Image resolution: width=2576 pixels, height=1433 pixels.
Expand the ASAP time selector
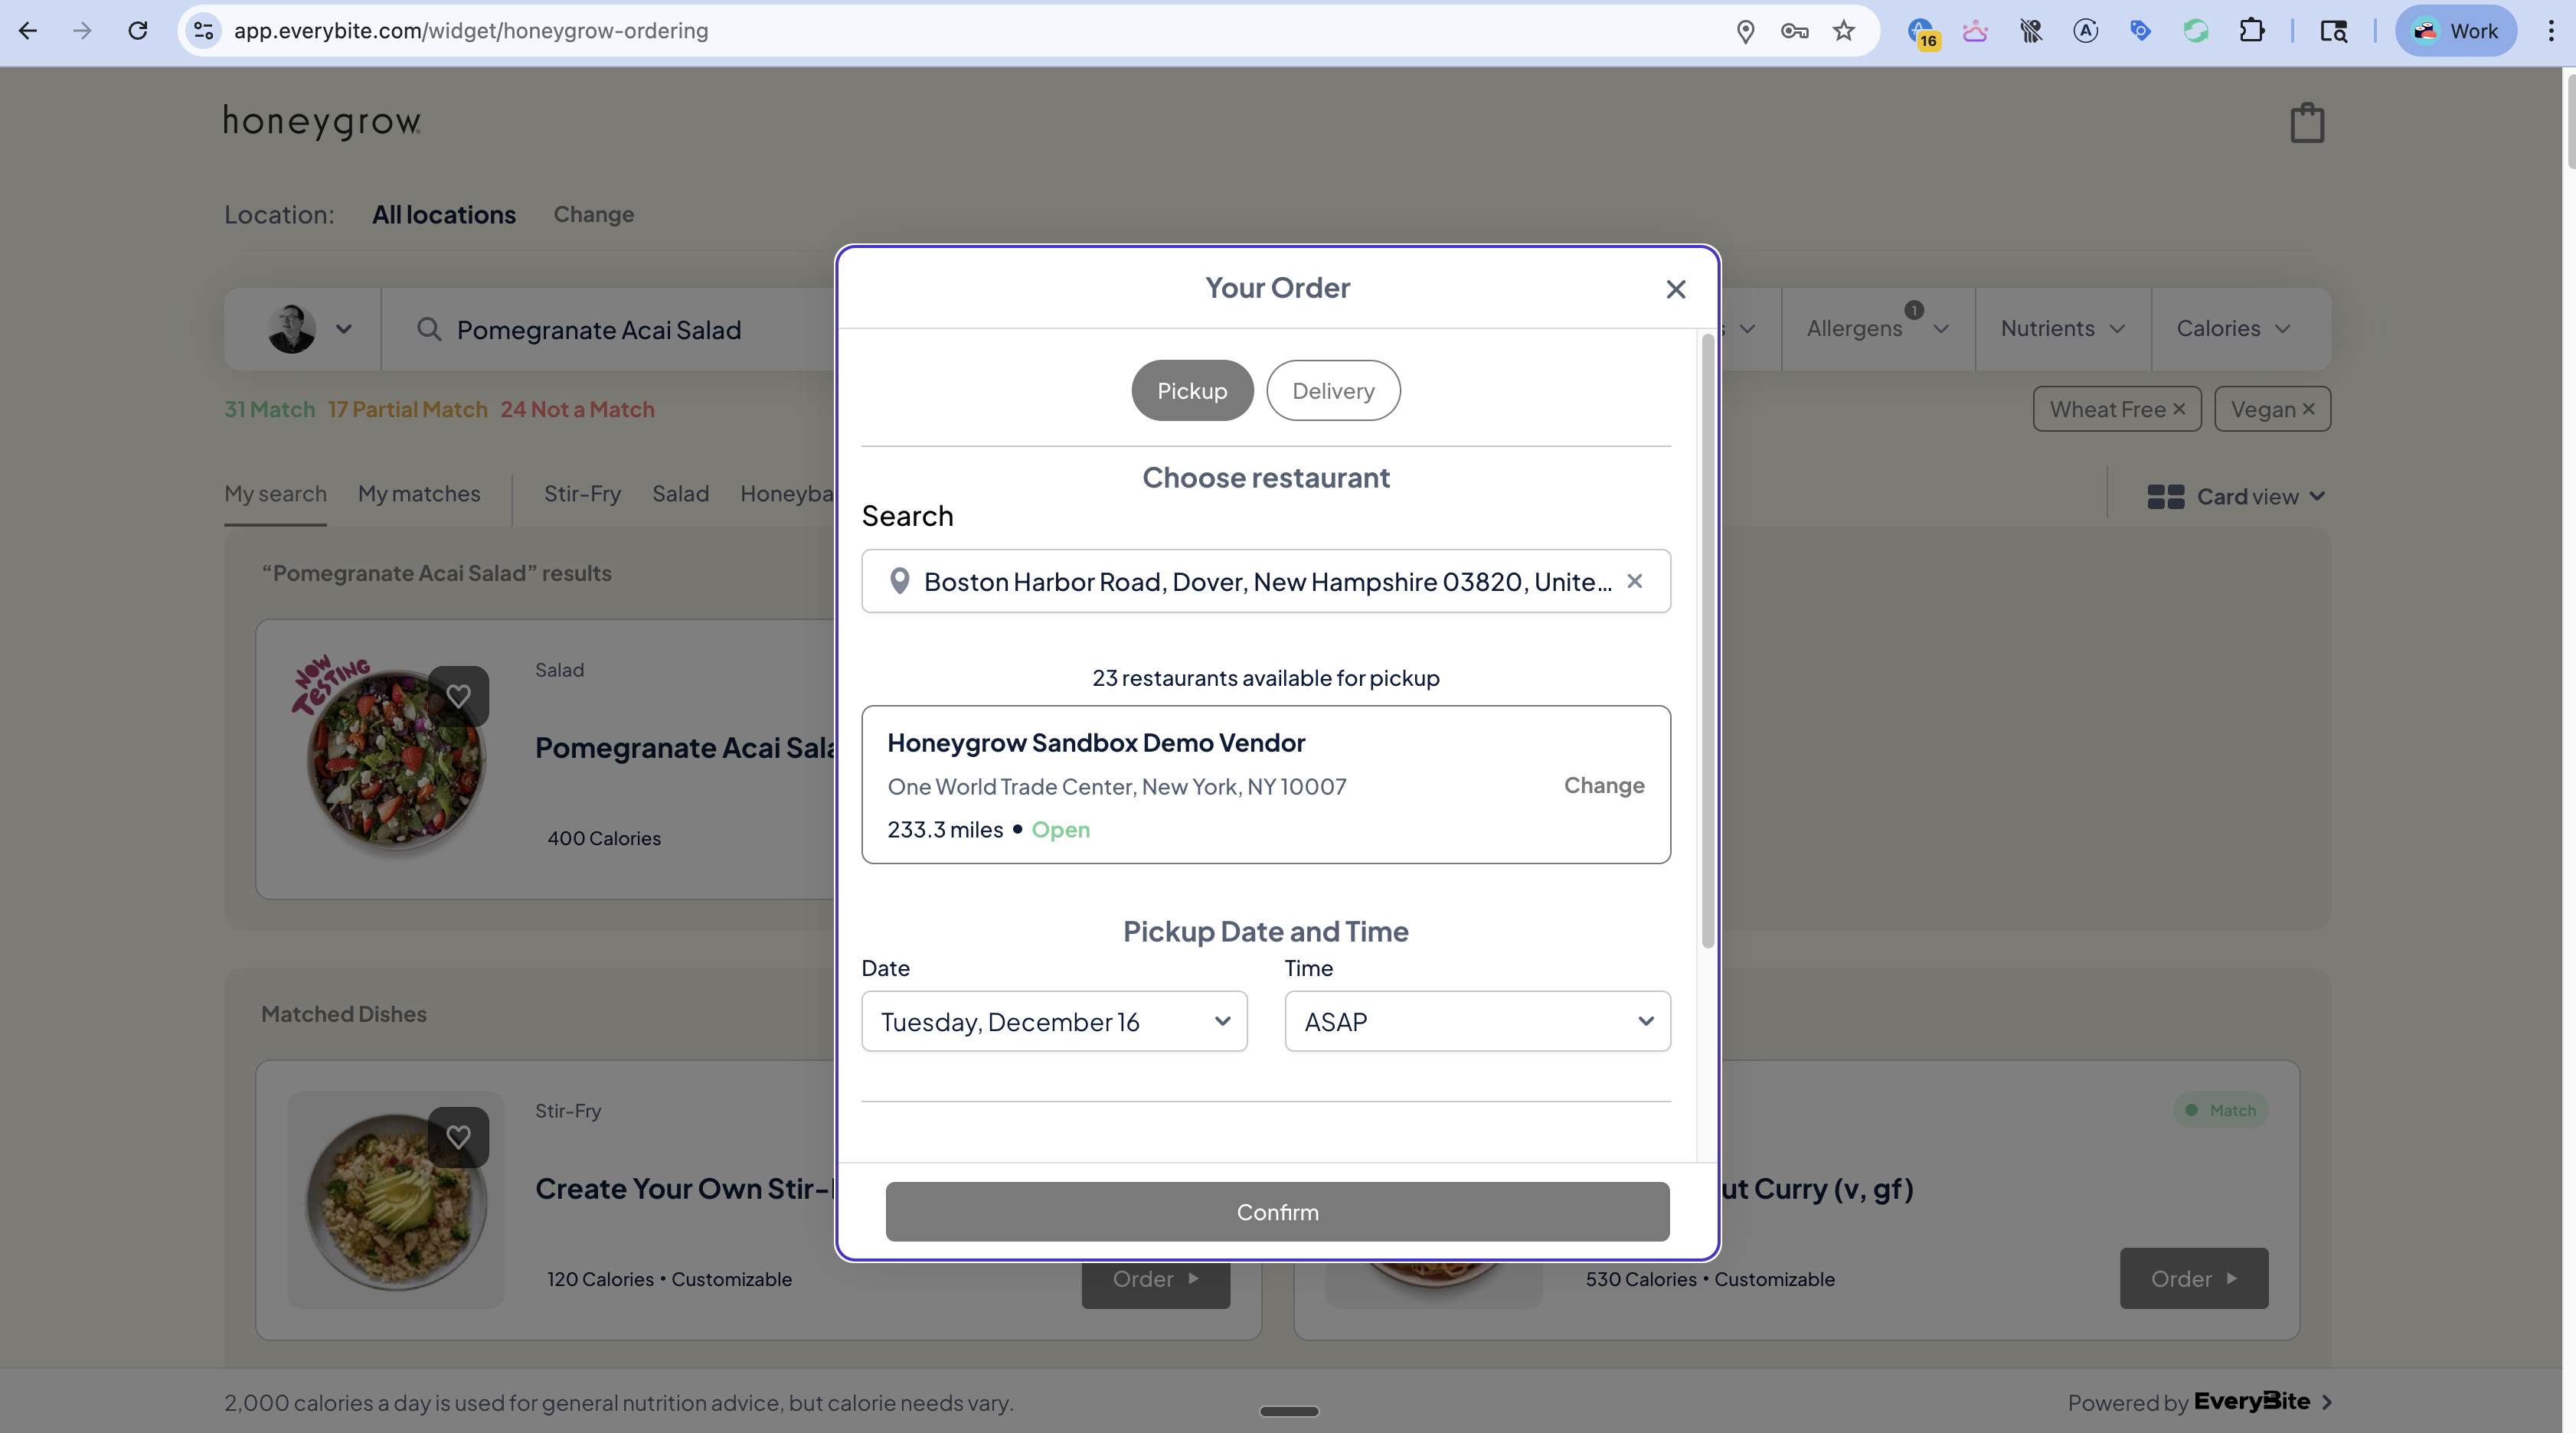1477,1021
